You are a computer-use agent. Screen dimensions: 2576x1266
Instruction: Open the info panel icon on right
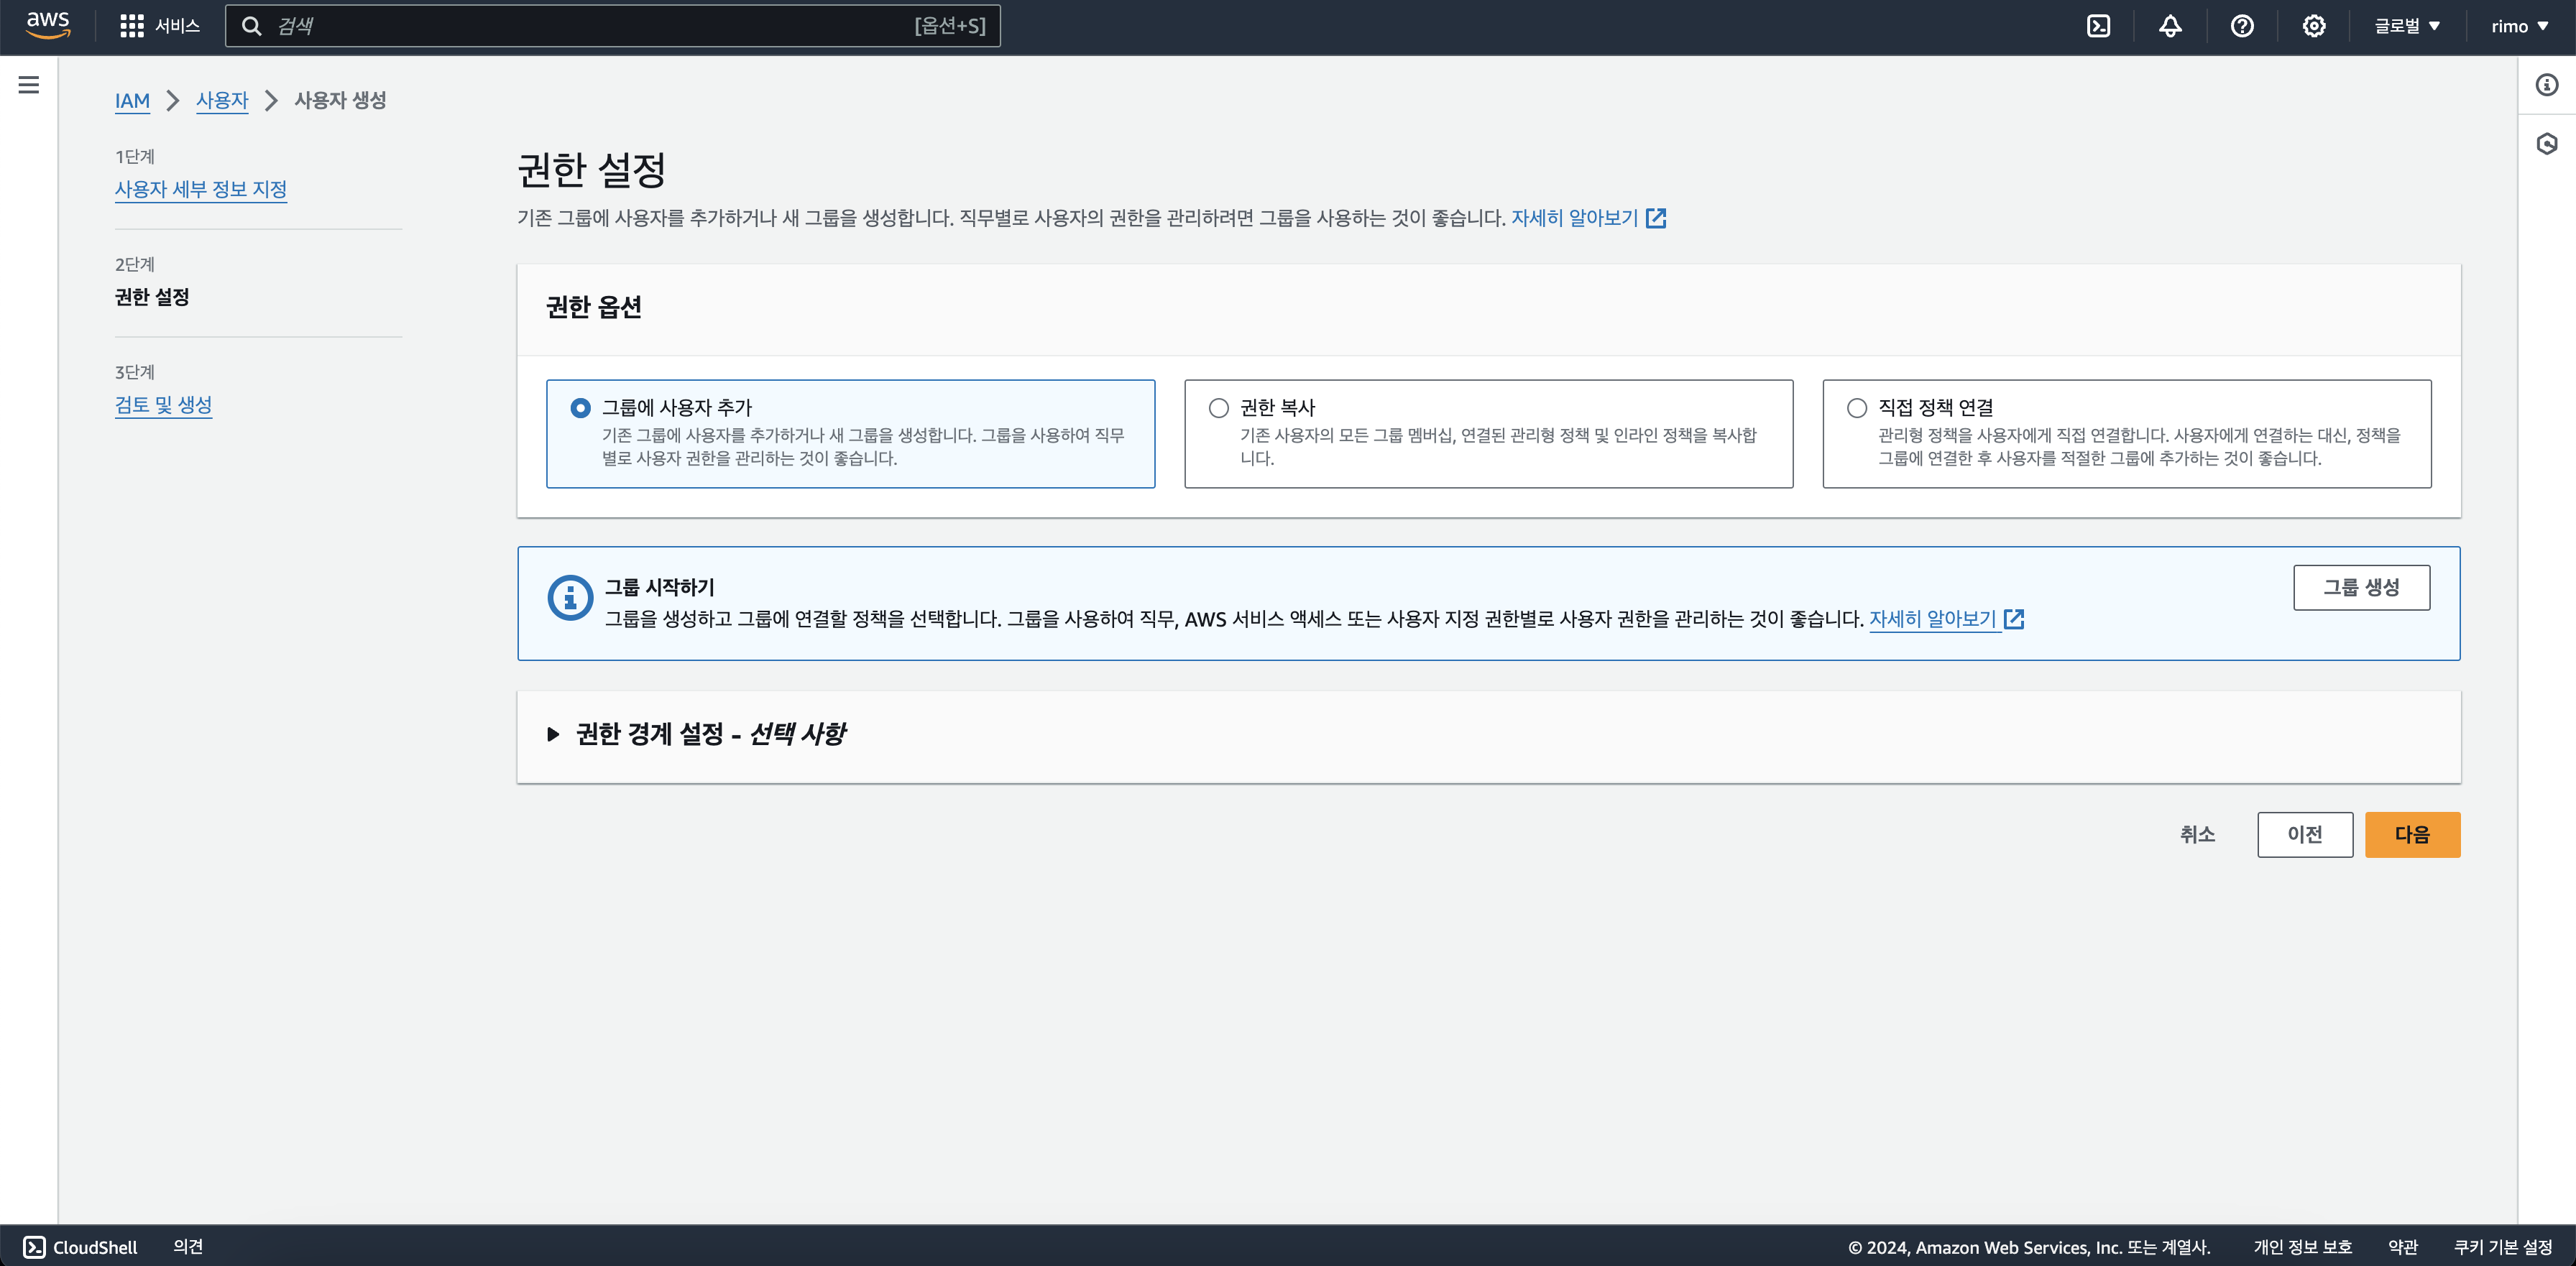click(x=2547, y=85)
